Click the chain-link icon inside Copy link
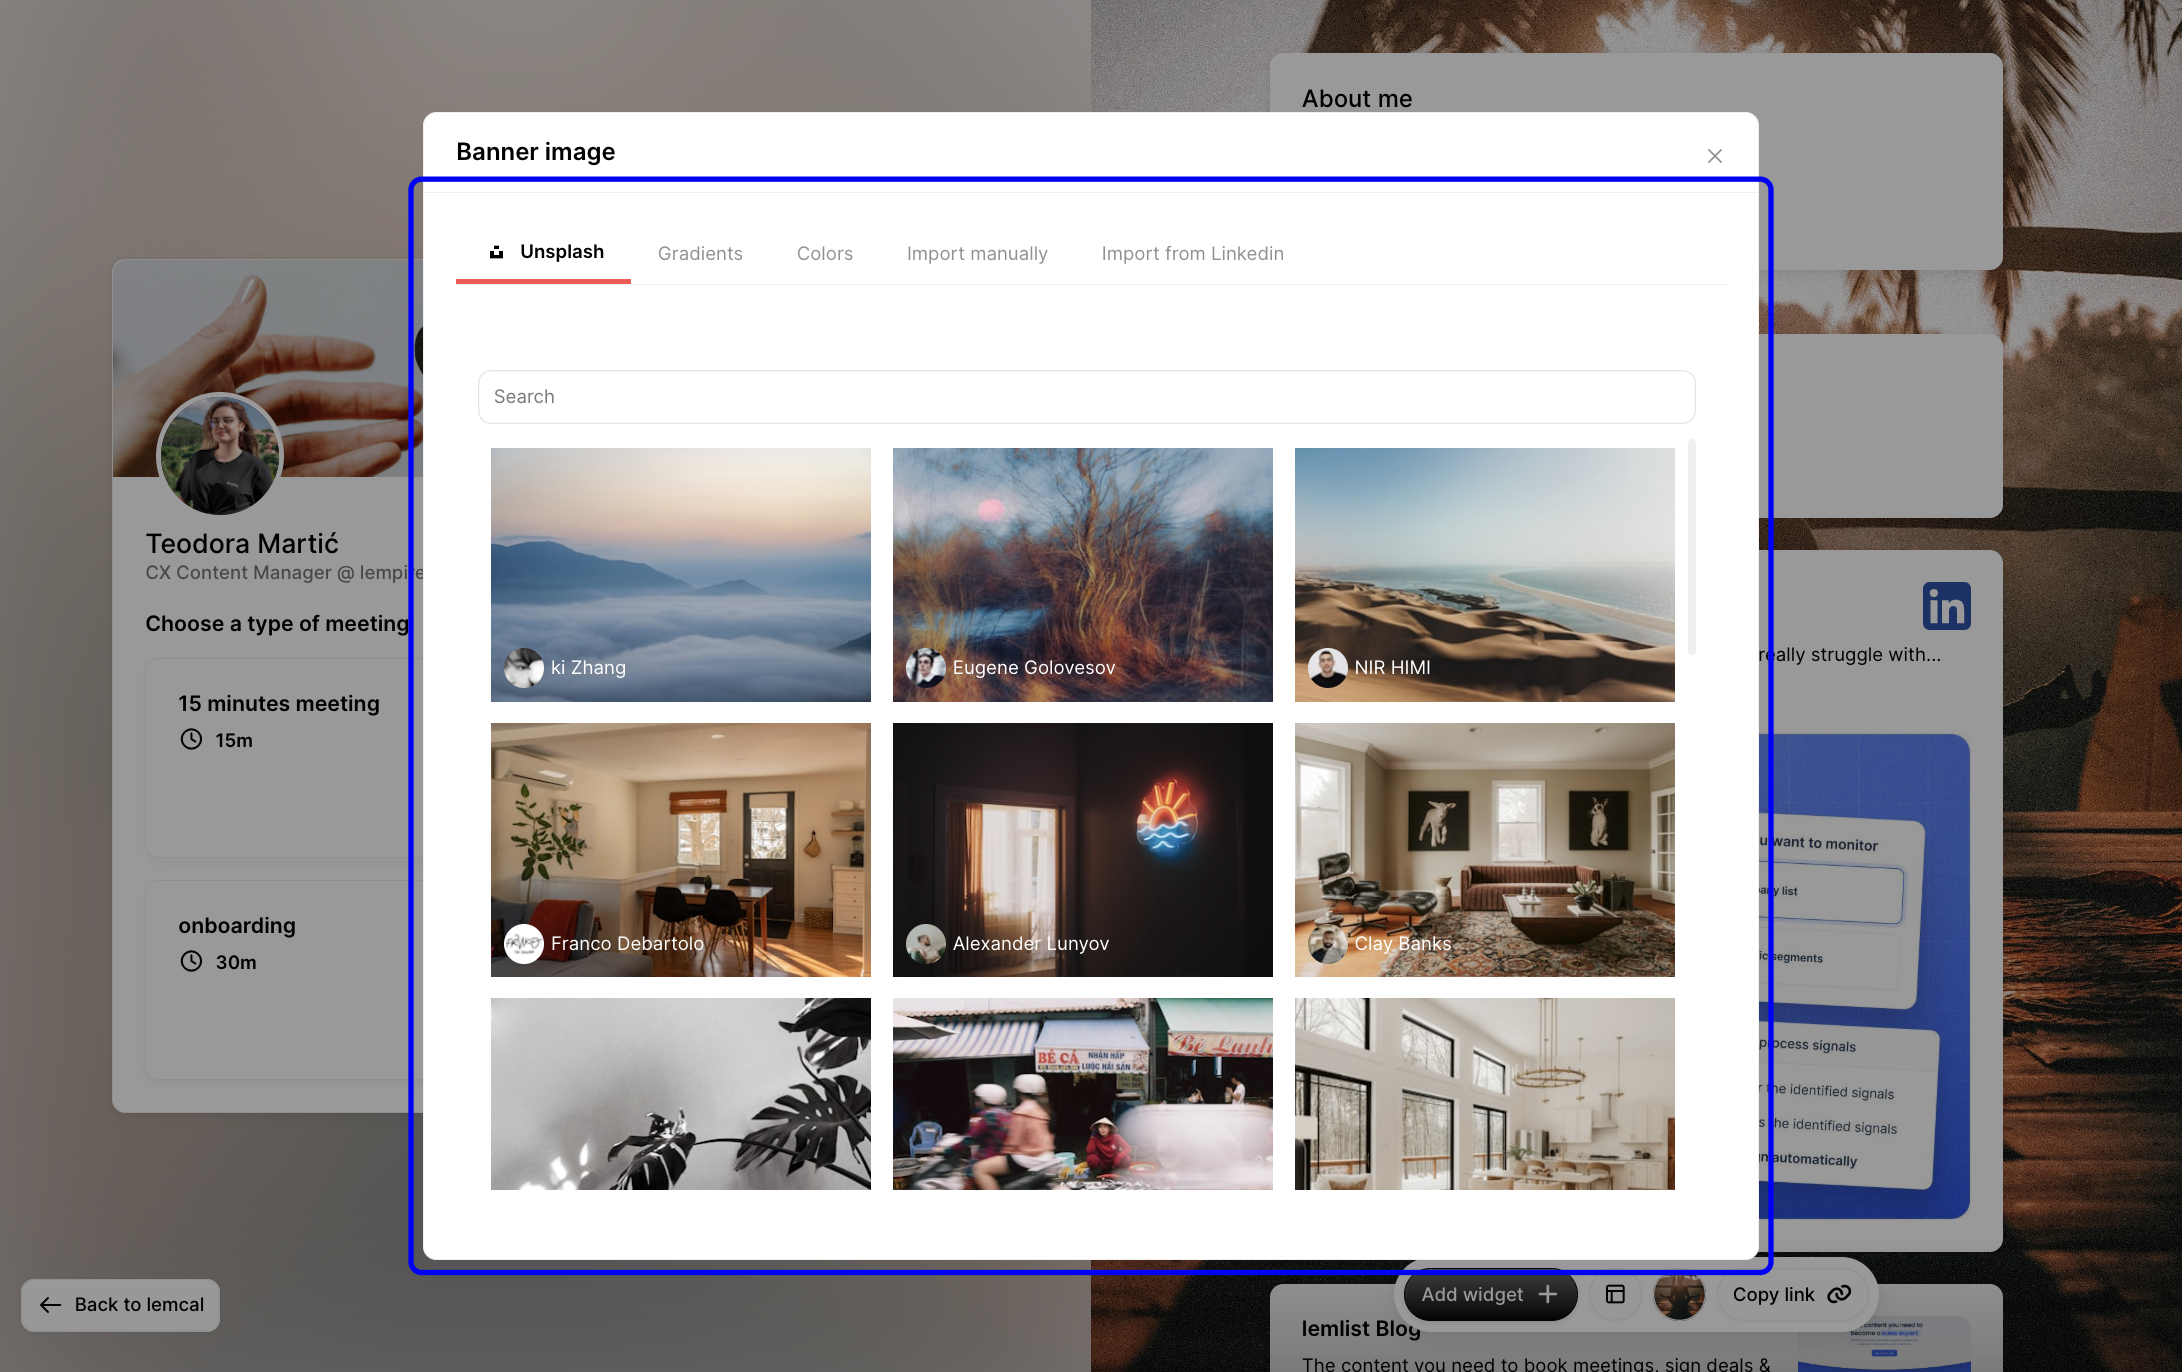 pos(1840,1293)
